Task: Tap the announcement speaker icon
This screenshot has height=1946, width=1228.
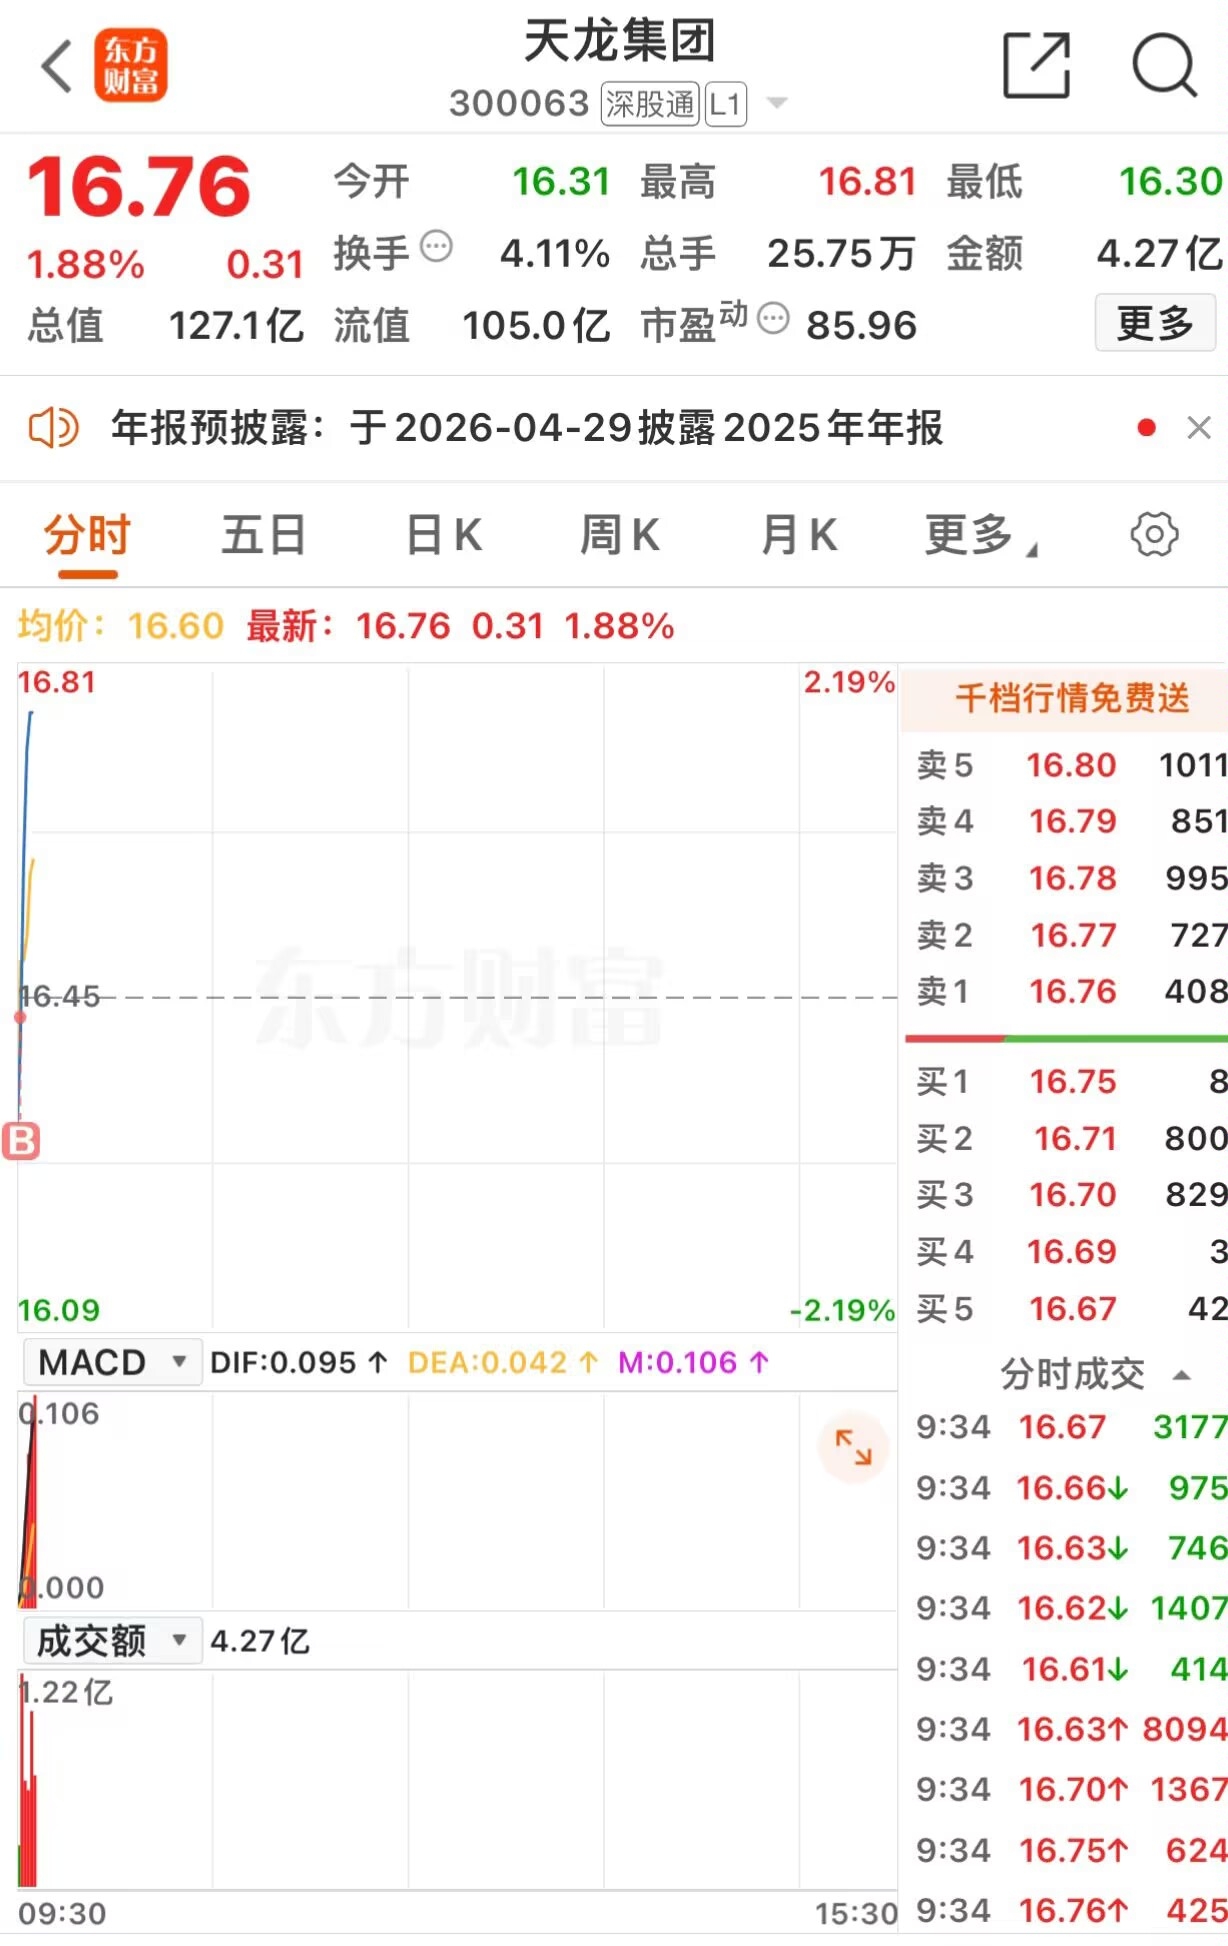Action: [53, 428]
